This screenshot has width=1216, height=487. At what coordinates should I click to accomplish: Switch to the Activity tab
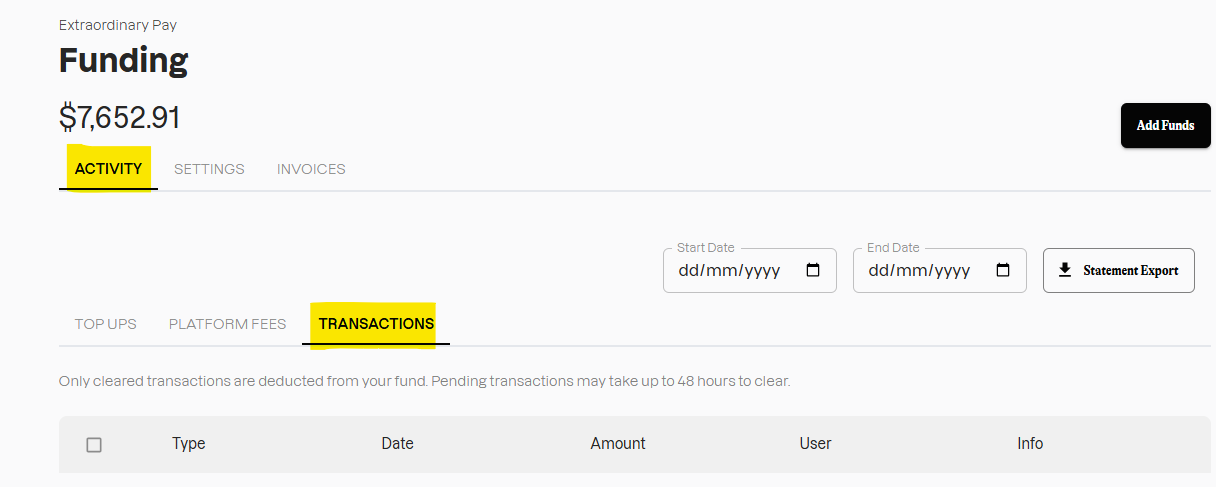[x=108, y=169]
